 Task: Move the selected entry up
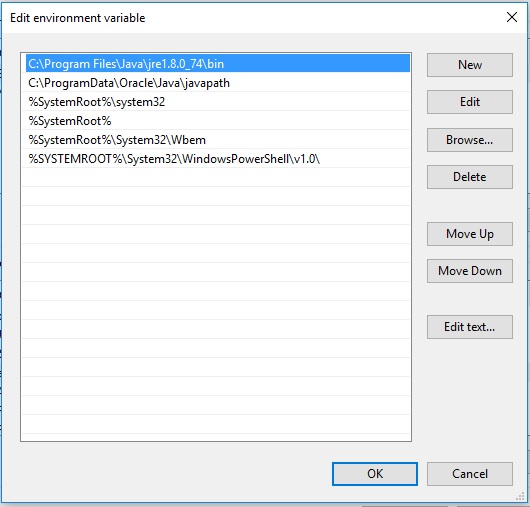click(x=469, y=234)
